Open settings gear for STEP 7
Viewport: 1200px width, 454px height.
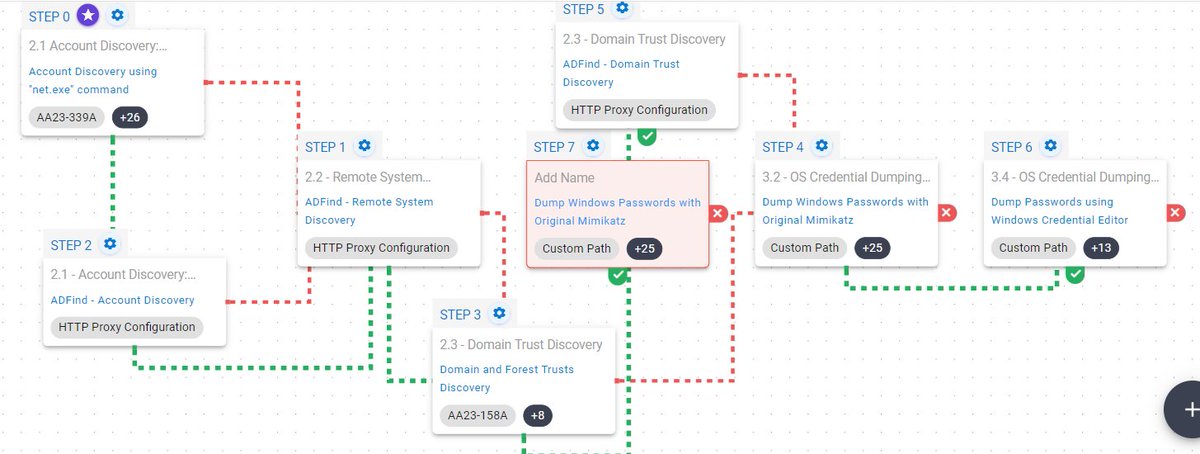click(593, 146)
